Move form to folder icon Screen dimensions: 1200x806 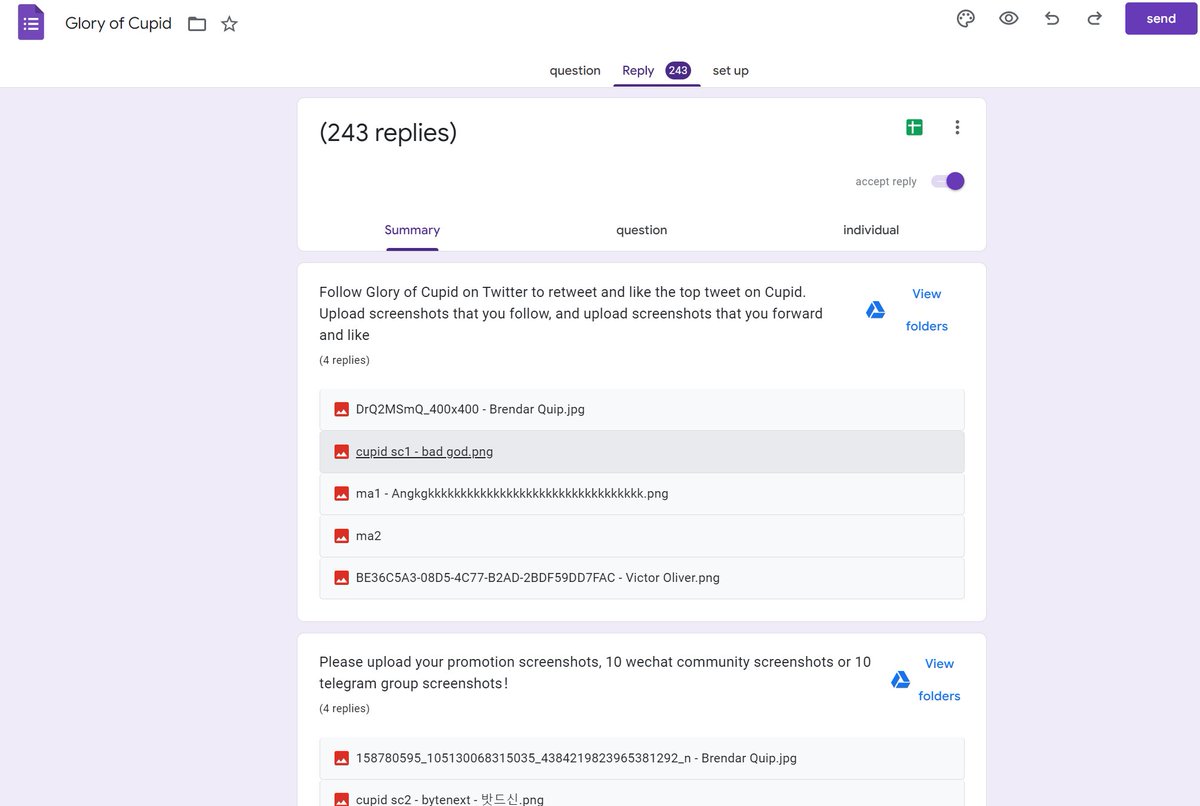(x=197, y=23)
